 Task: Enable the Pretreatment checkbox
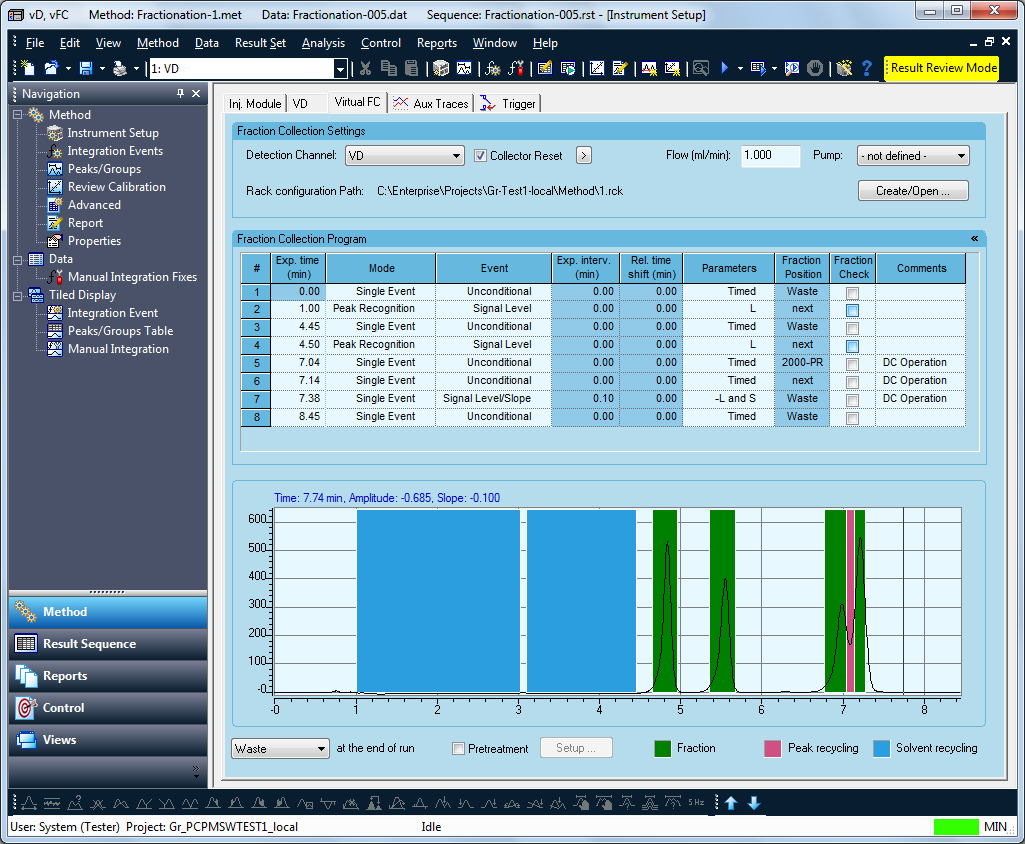(458, 748)
